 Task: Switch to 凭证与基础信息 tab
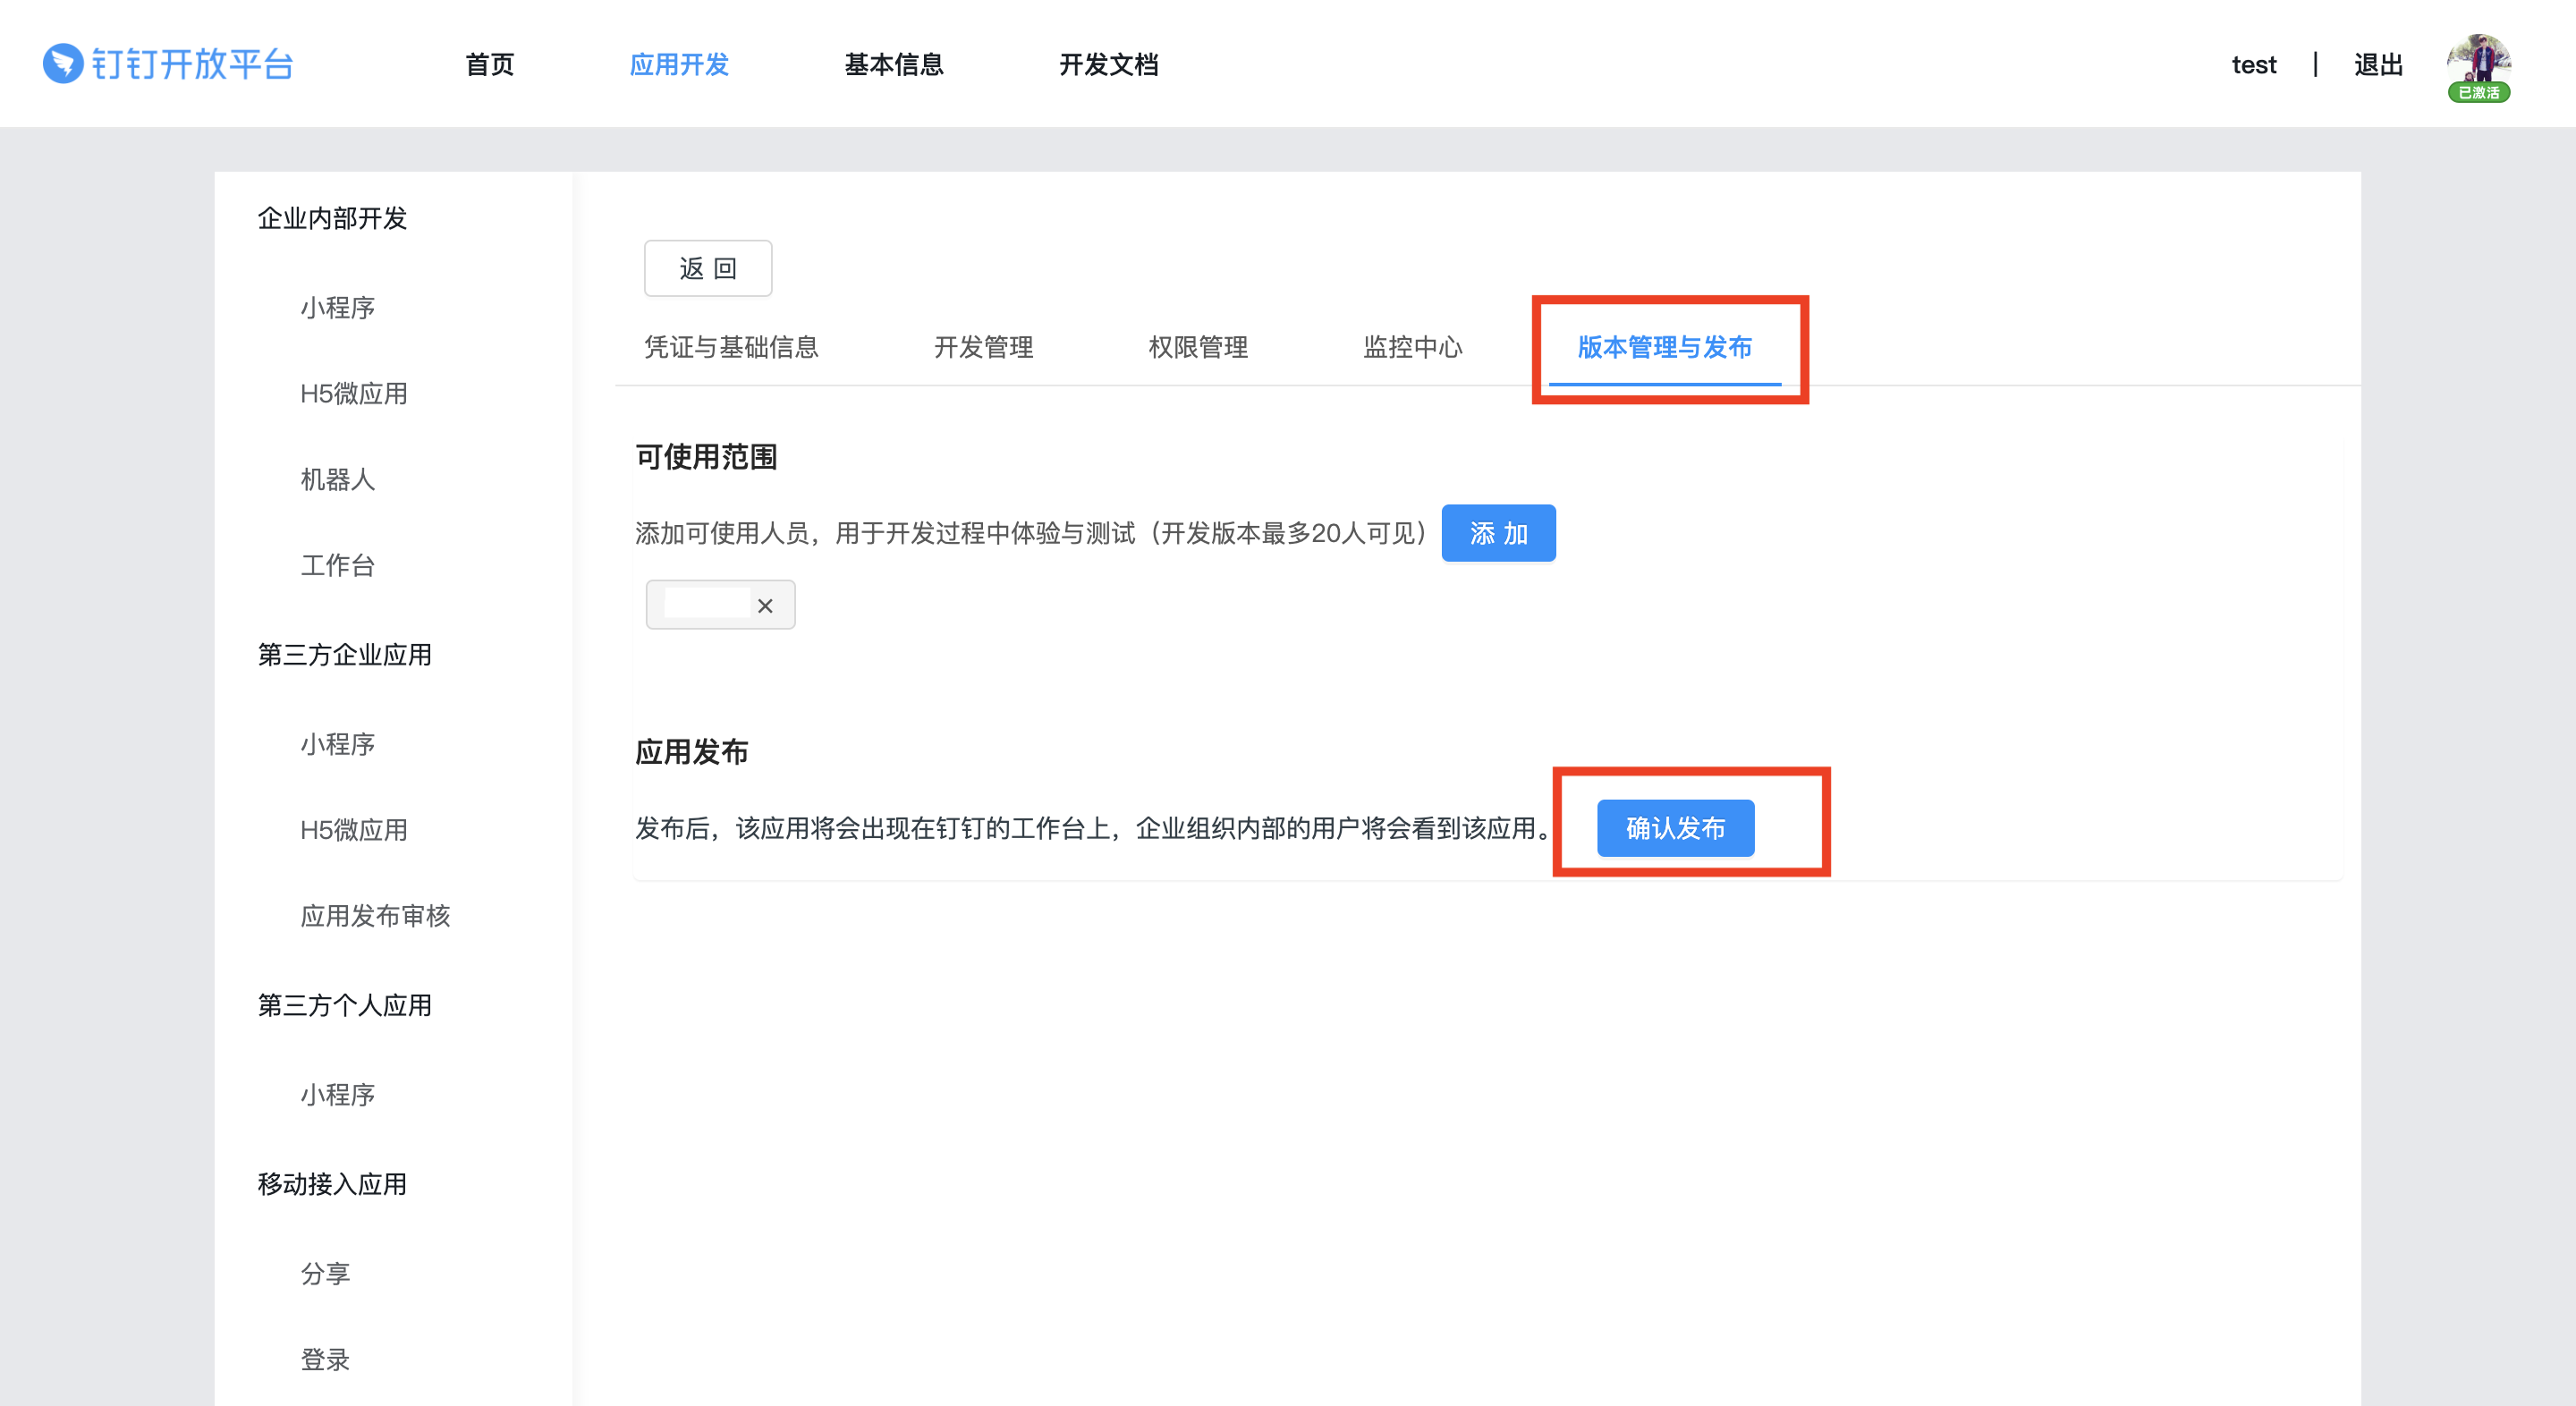click(x=731, y=347)
